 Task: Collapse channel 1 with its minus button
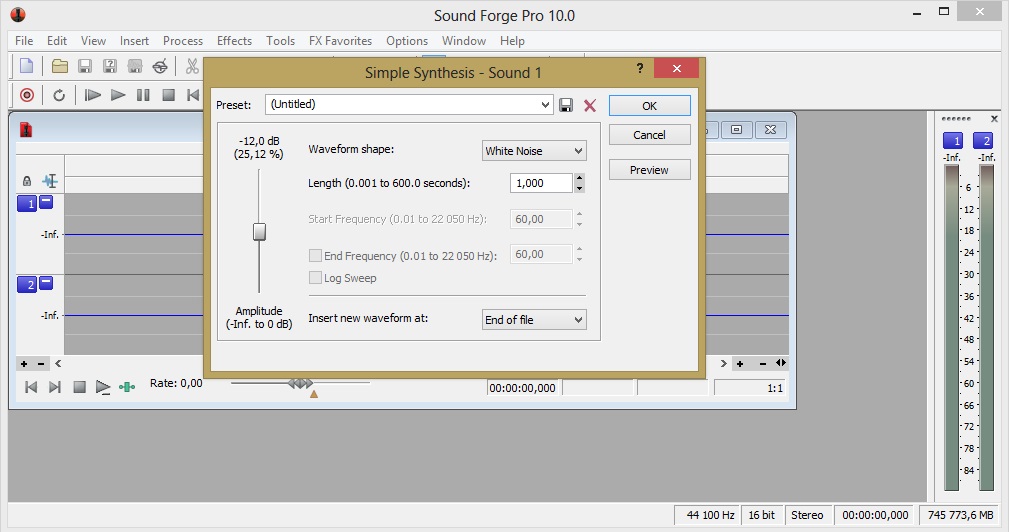[x=46, y=201]
